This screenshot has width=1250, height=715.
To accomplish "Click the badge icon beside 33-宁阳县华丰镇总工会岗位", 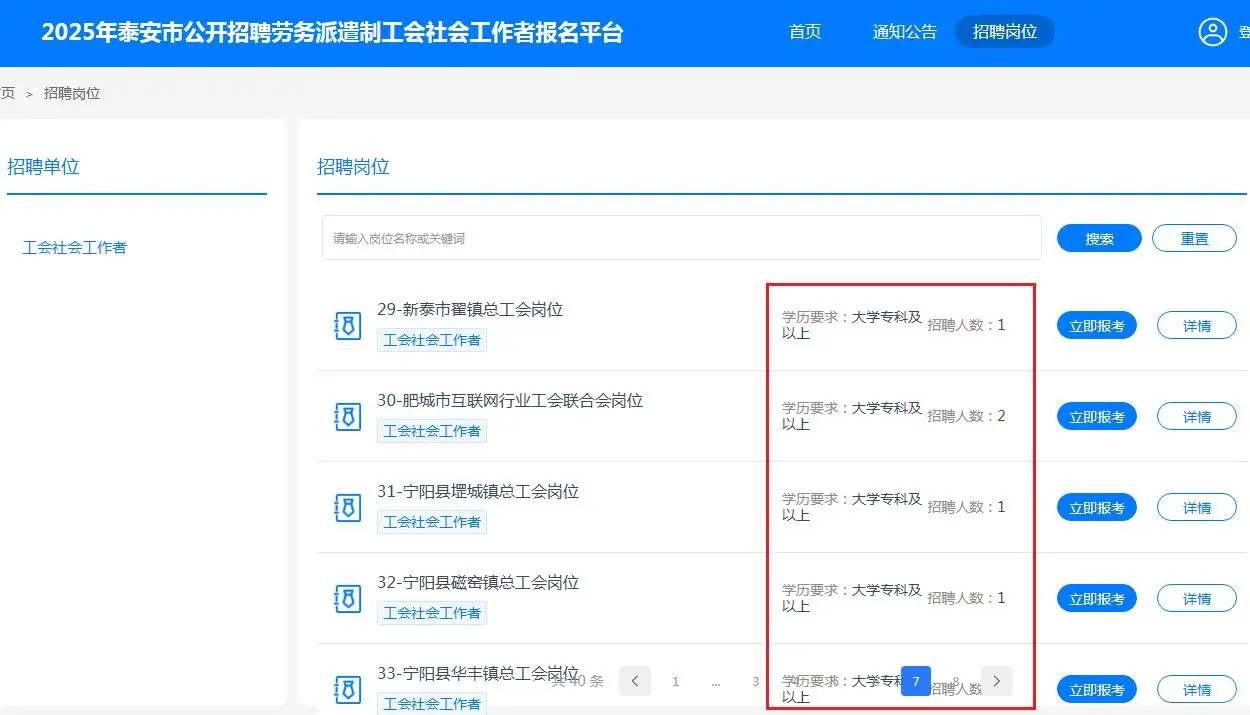I will (347, 688).
